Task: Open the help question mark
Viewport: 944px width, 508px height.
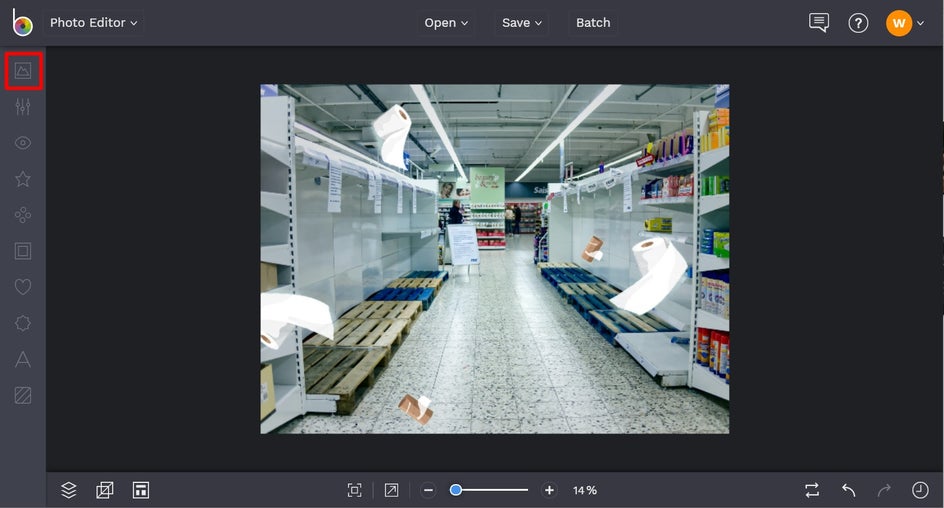Action: (x=858, y=23)
